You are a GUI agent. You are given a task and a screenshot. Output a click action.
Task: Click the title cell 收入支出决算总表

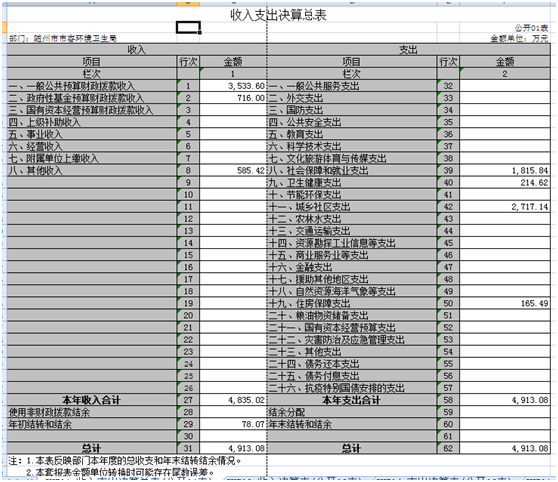[x=278, y=15]
